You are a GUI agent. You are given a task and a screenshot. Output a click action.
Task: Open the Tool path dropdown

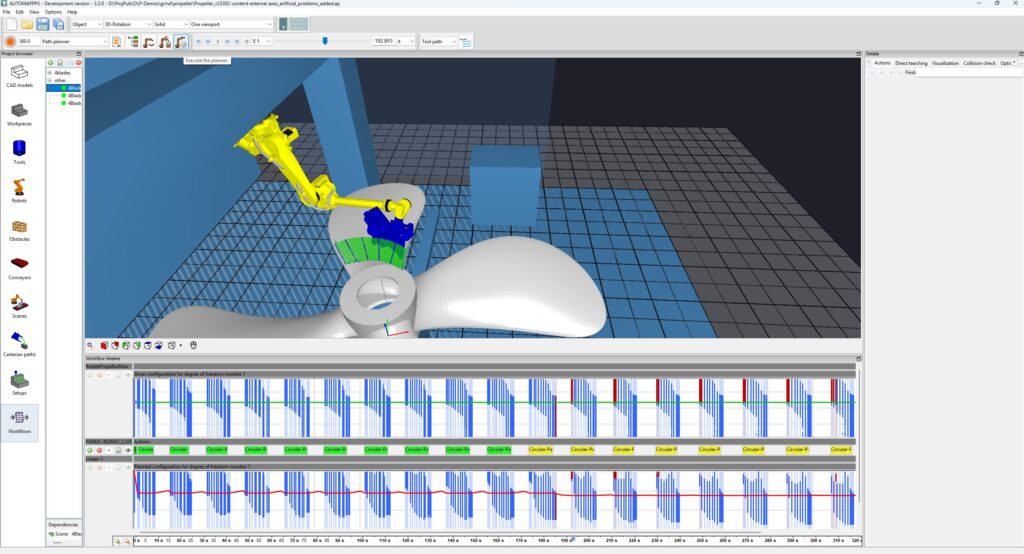438,41
